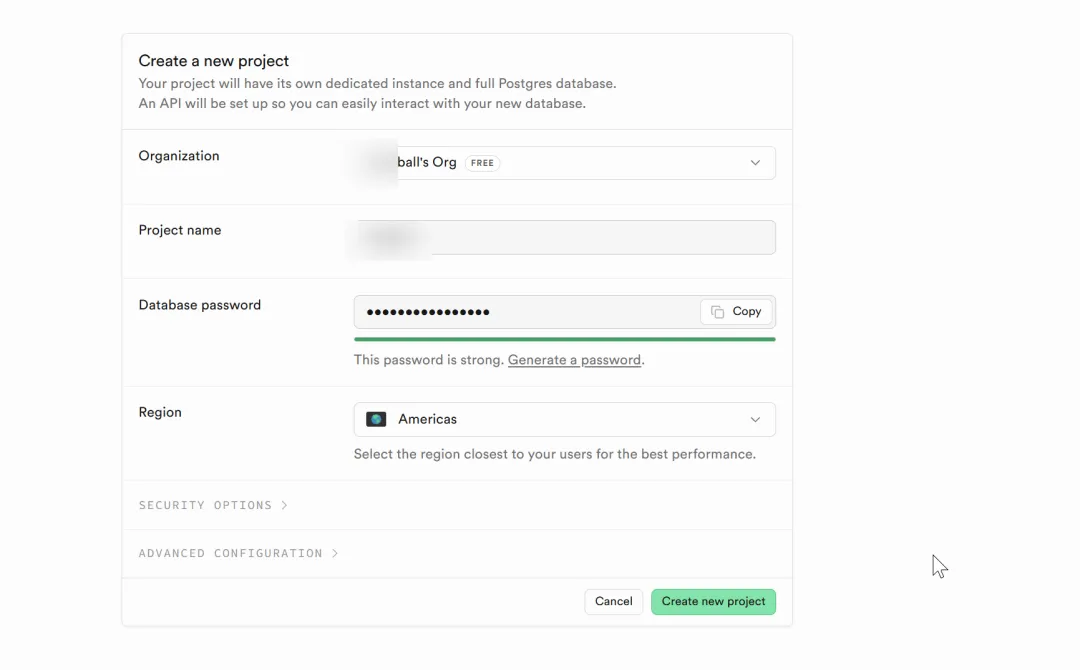The height and width of the screenshot is (670, 1080).
Task: Open the Organization dropdown
Action: coord(564,163)
